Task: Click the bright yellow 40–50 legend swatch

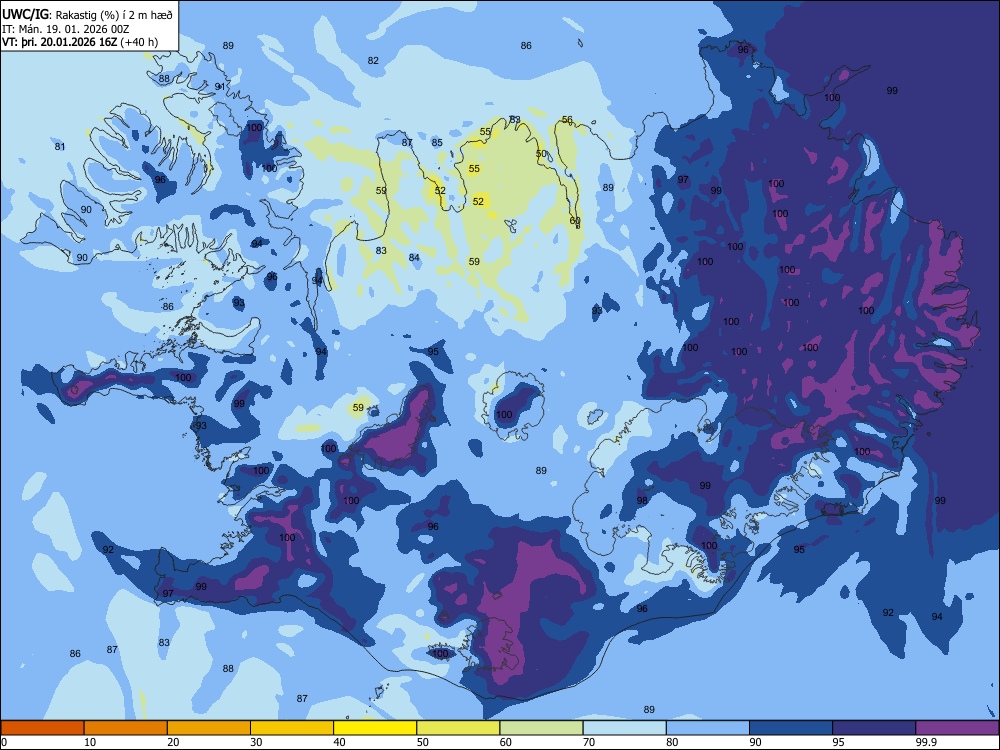Action: [x=375, y=728]
